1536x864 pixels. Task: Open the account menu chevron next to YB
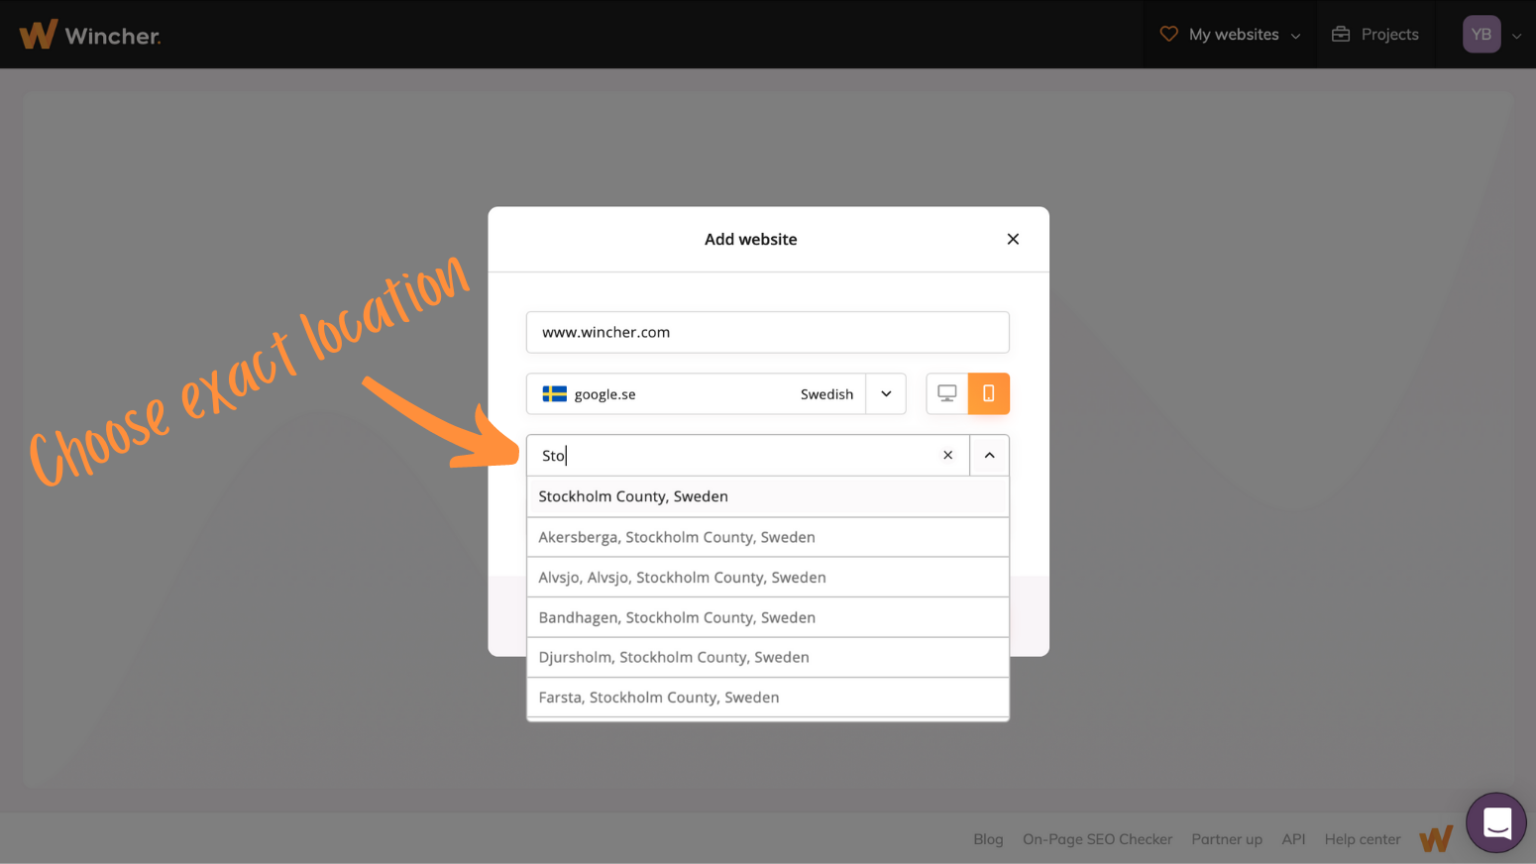(1516, 34)
